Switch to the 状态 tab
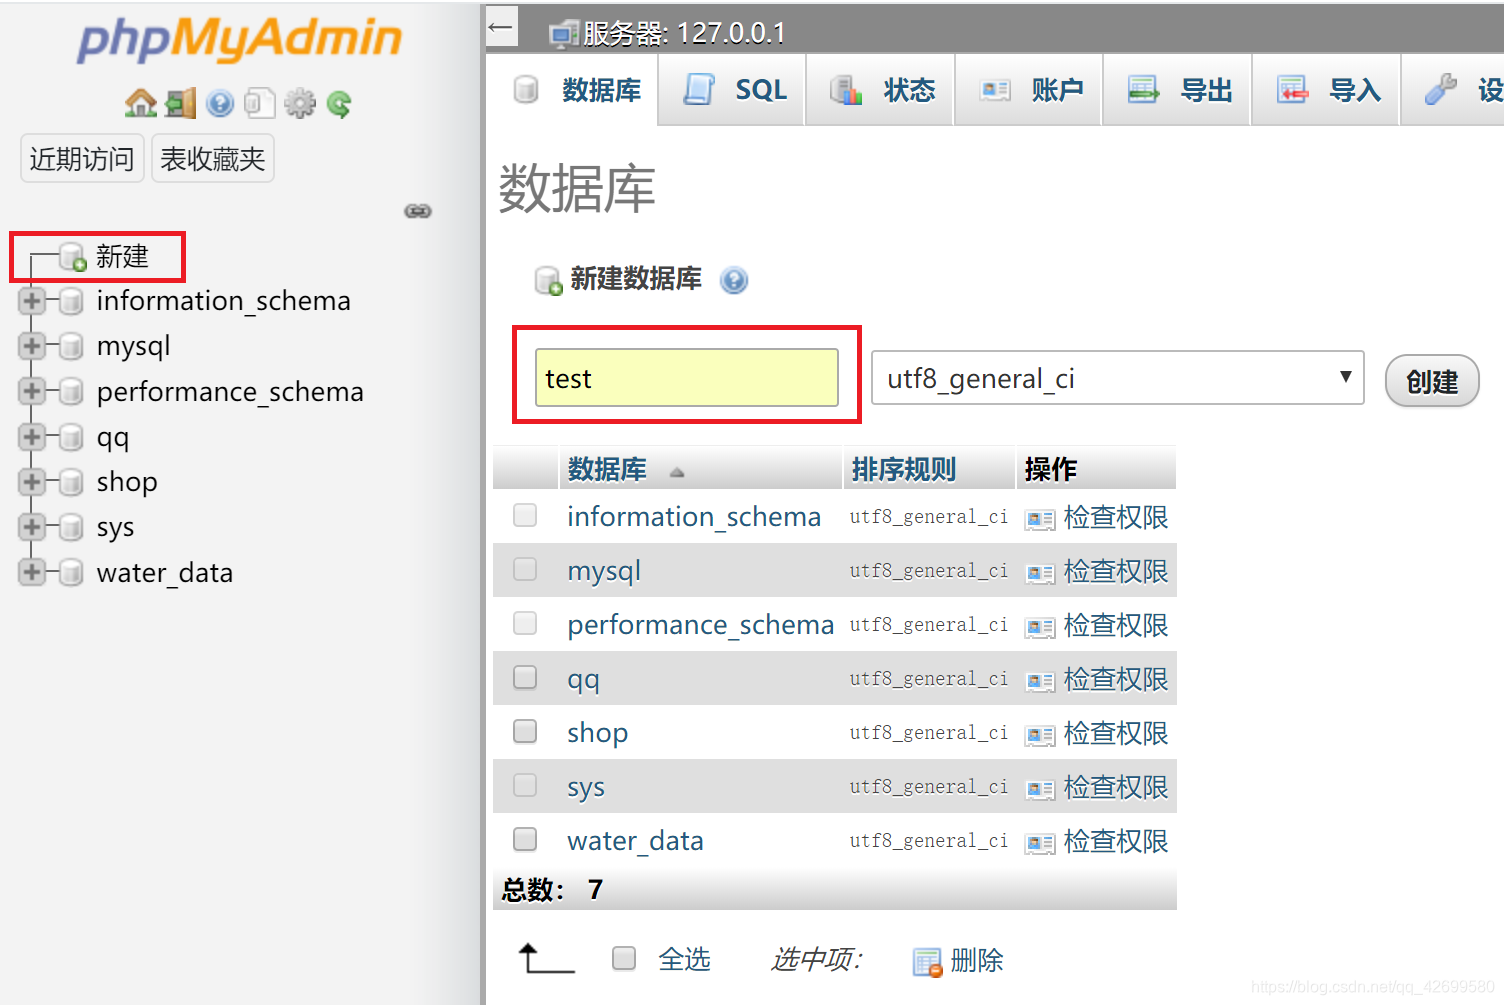Viewport: 1504px width, 1005px height. 881,90
